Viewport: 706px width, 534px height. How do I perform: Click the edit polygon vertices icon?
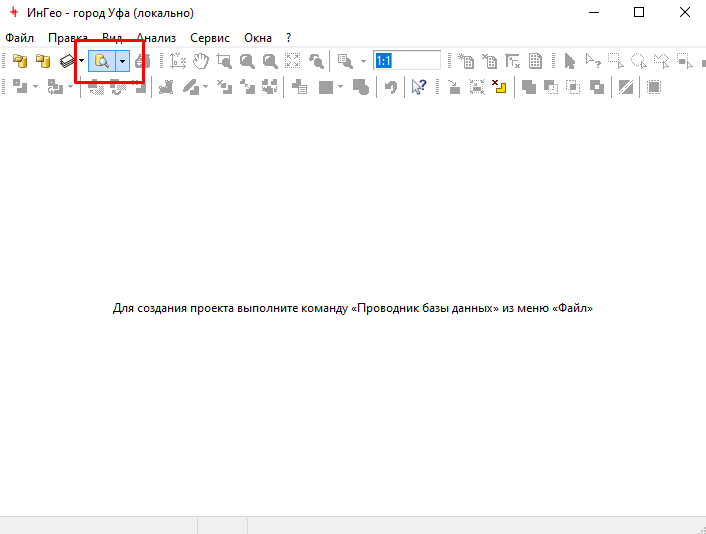tap(167, 87)
